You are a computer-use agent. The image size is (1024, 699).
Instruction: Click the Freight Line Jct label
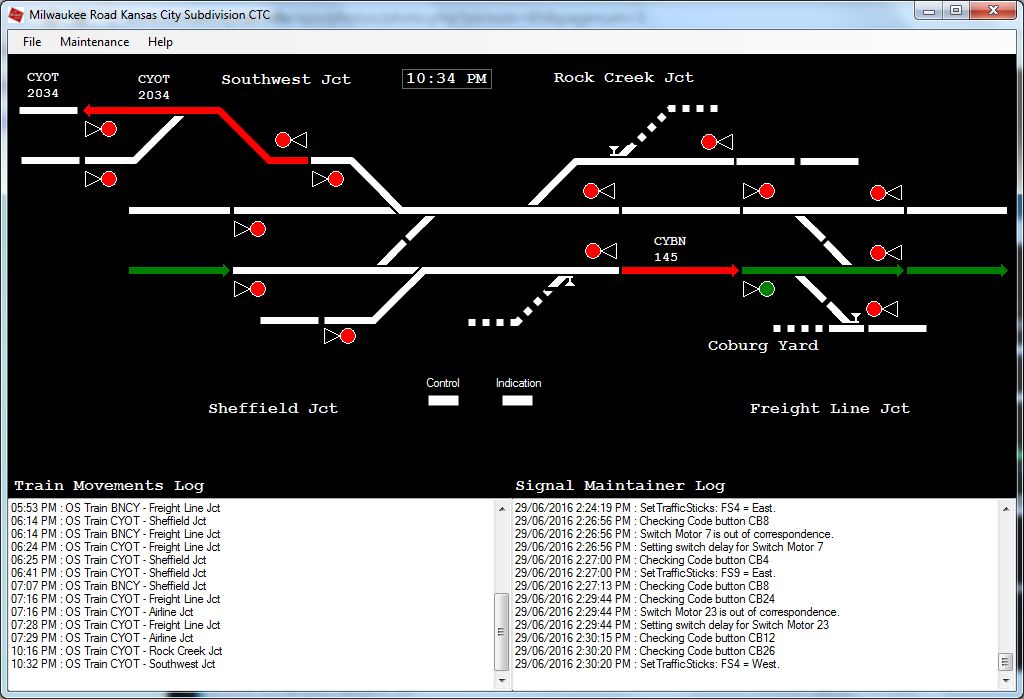[829, 409]
